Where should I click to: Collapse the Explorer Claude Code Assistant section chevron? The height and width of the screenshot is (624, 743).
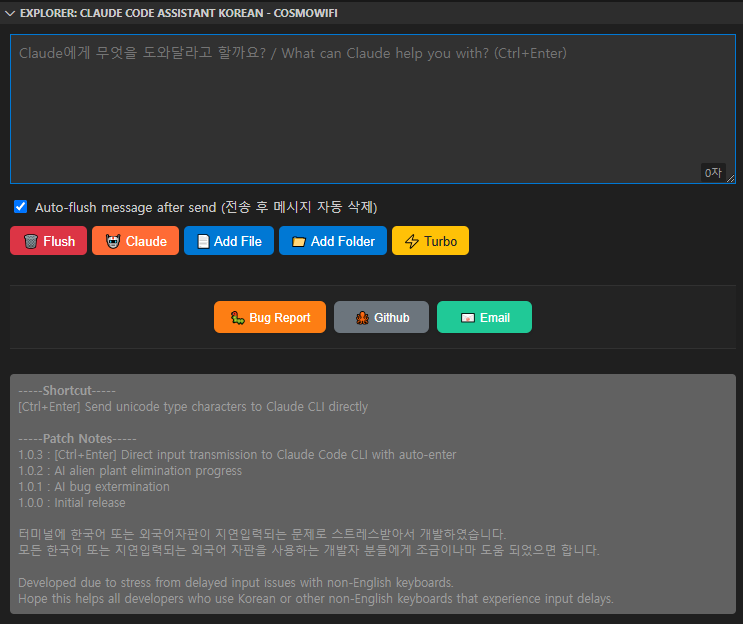pos(9,13)
